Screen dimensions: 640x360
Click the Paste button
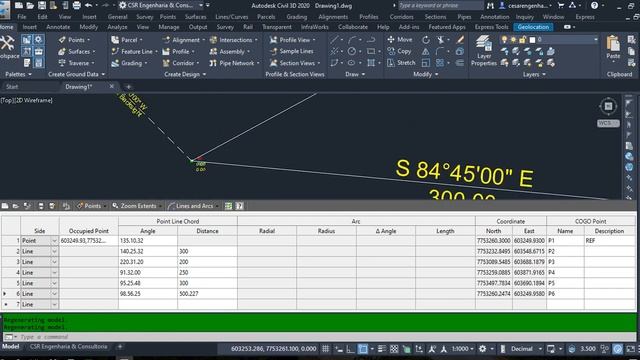[613, 47]
